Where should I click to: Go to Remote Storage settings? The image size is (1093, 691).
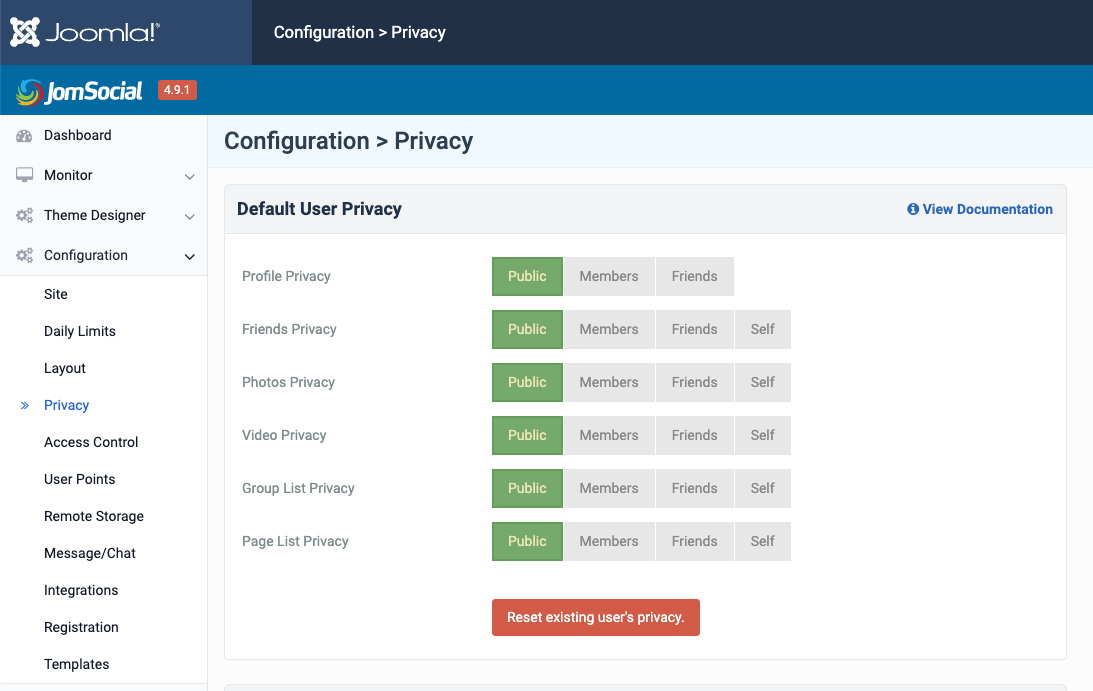[x=94, y=516]
